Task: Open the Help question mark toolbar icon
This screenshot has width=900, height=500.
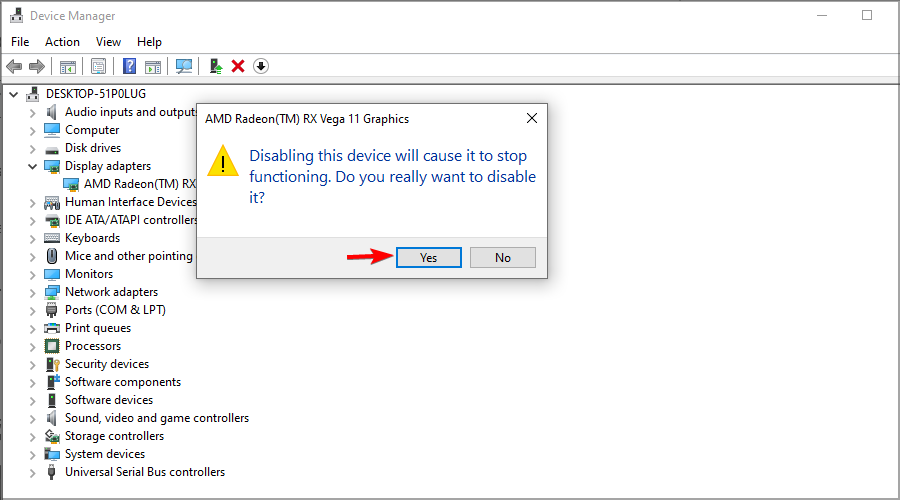Action: 130,67
